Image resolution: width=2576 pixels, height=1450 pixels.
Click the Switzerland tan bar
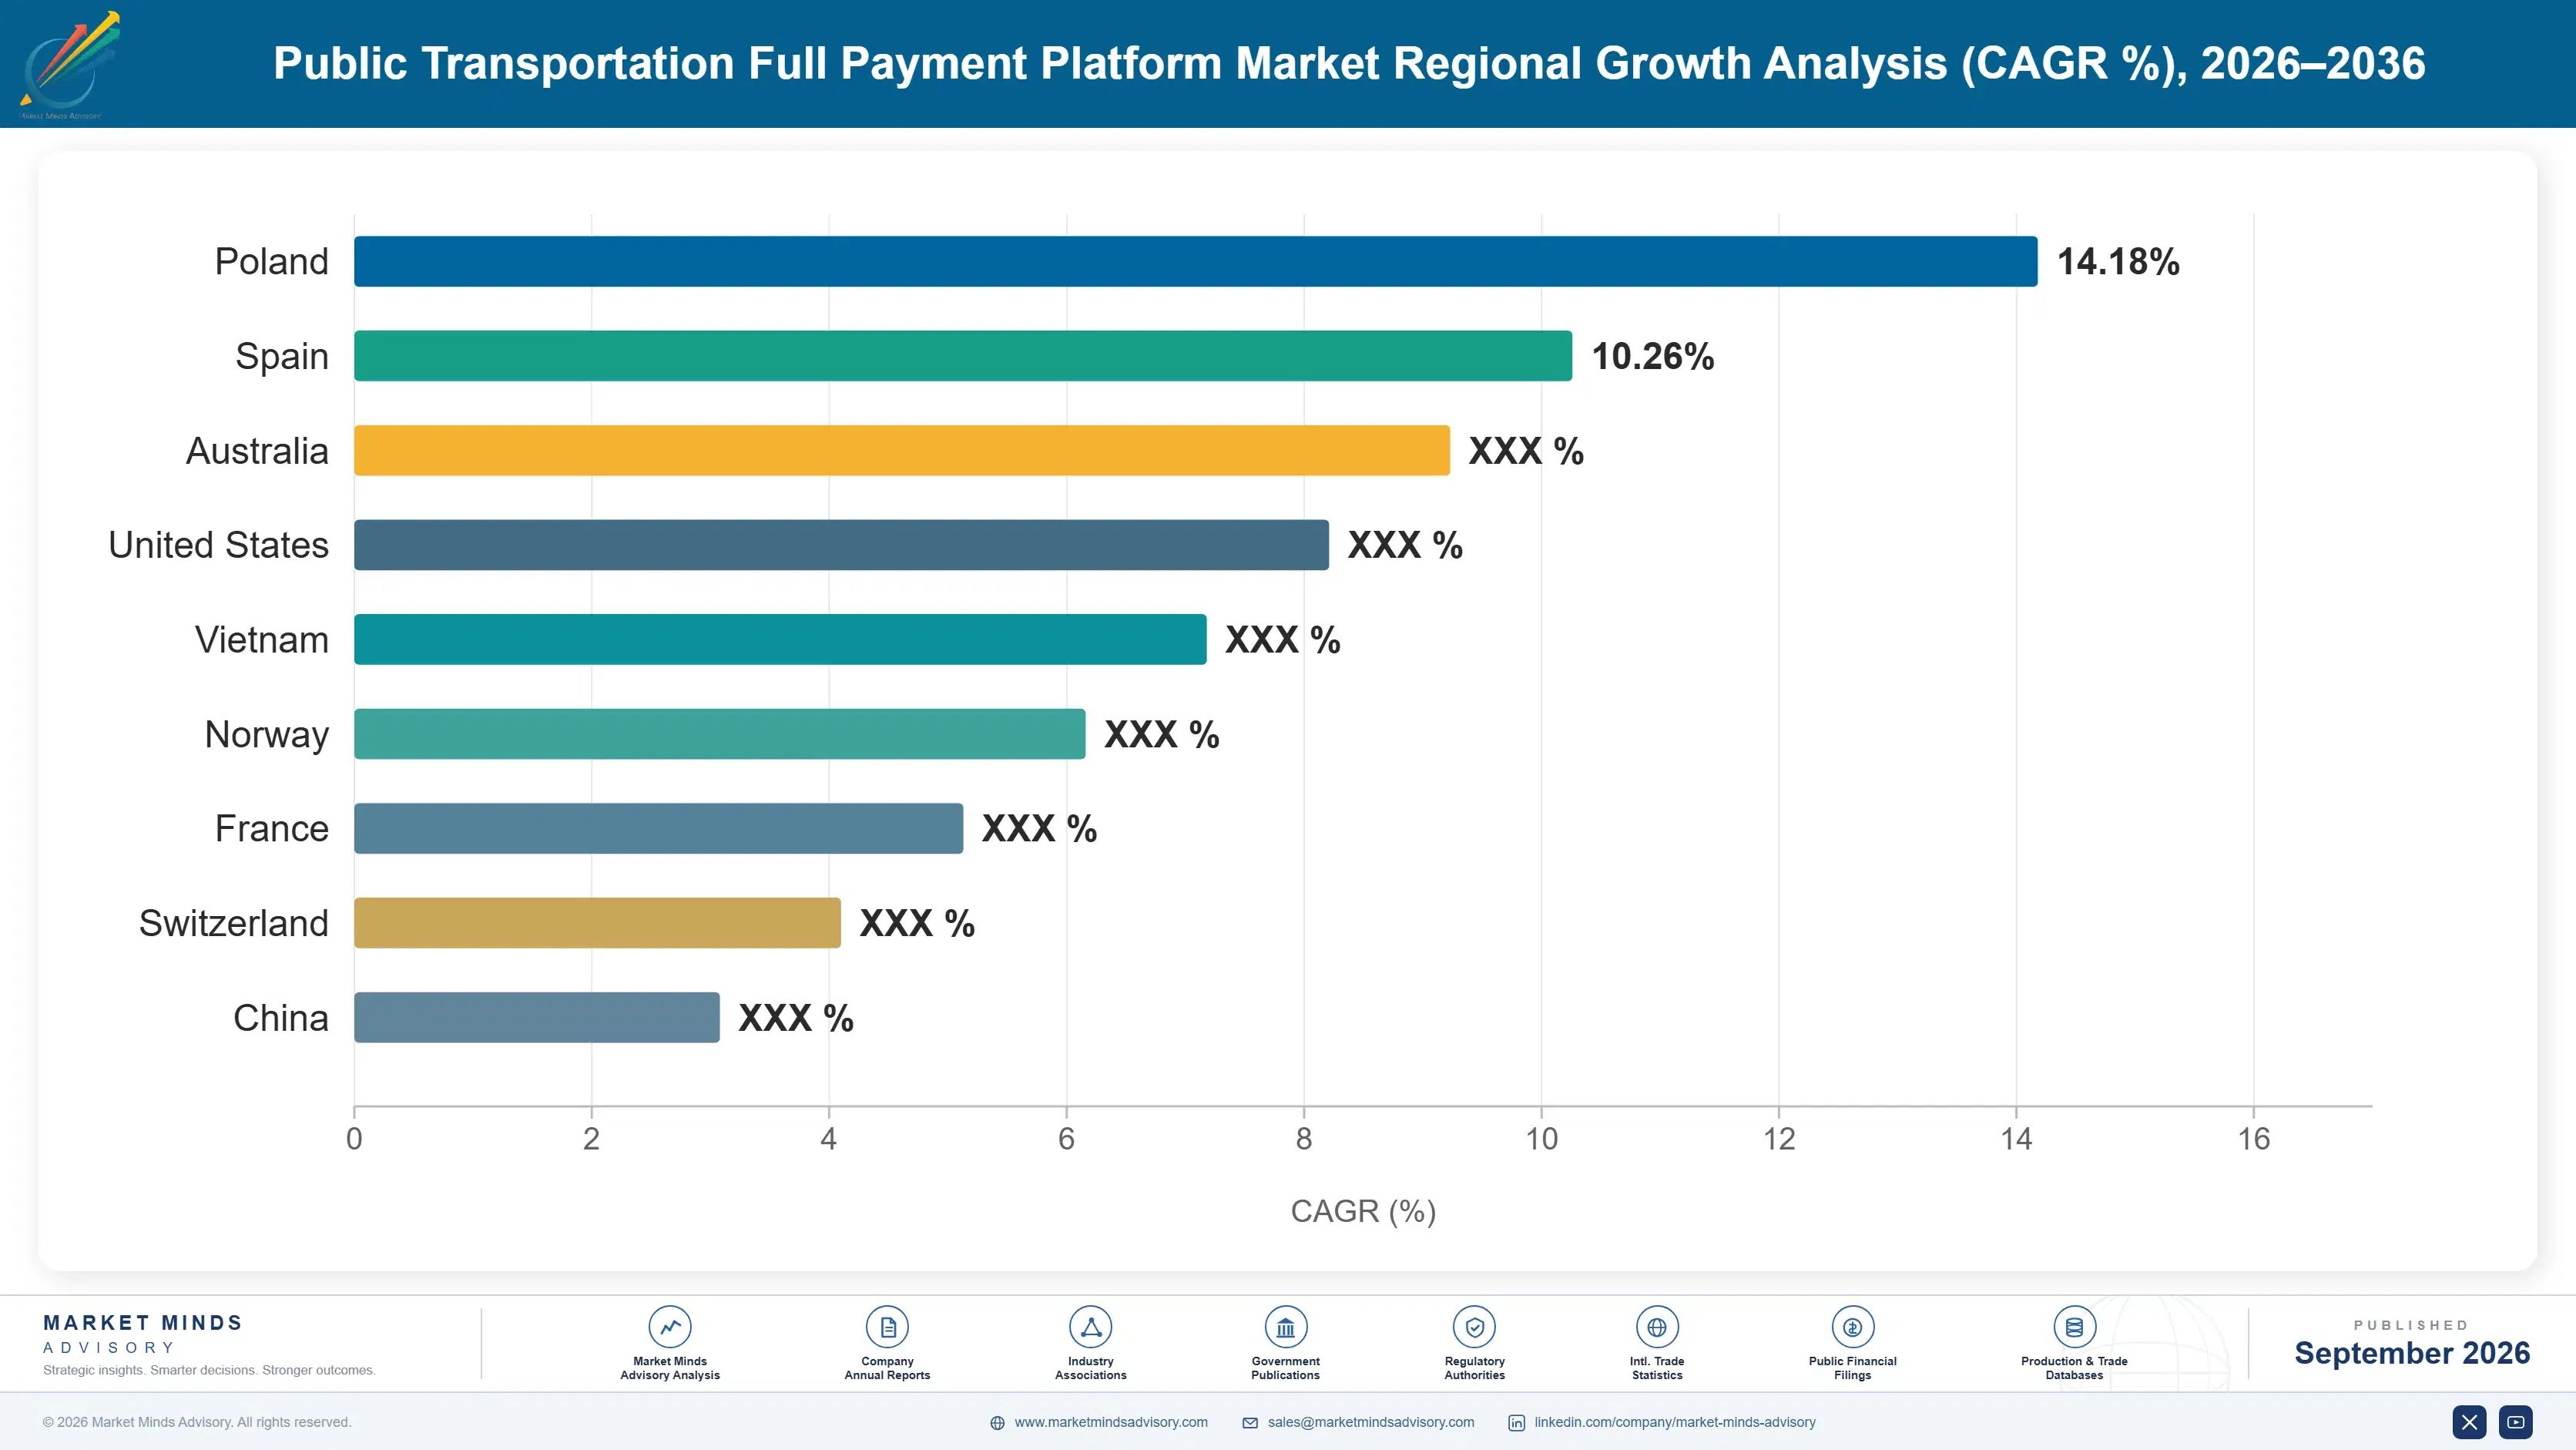click(597, 923)
